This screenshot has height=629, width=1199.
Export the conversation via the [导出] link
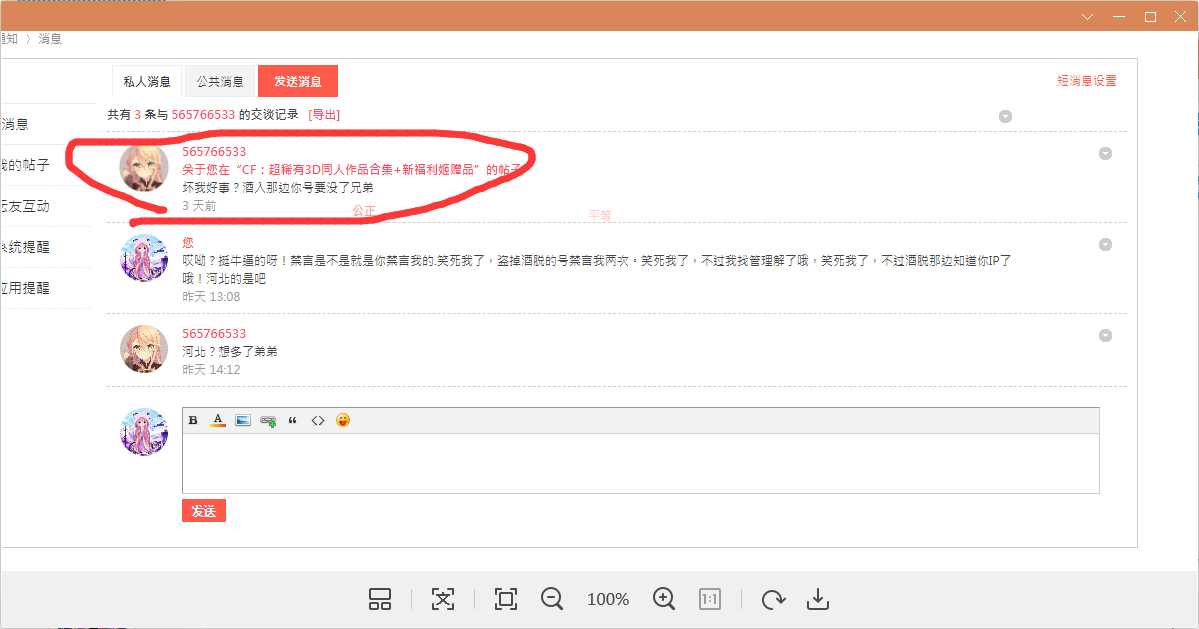point(324,115)
